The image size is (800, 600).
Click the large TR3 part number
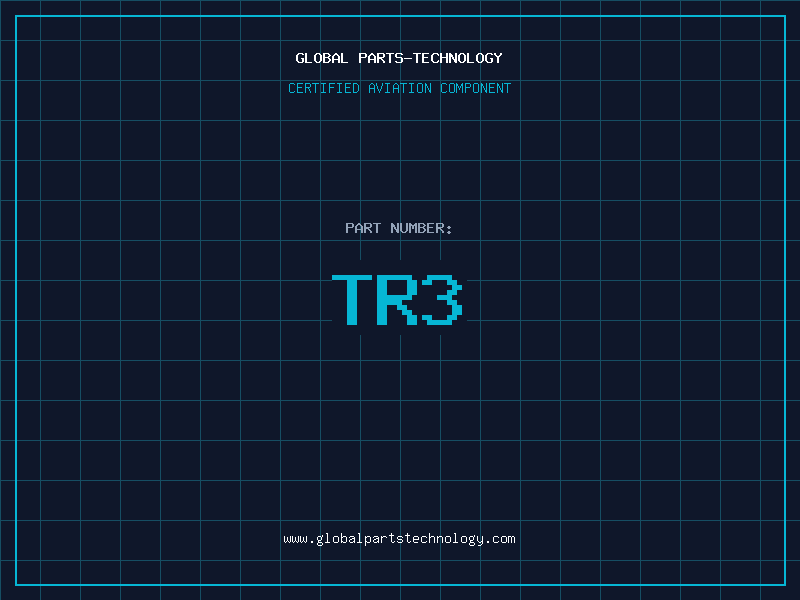397,300
